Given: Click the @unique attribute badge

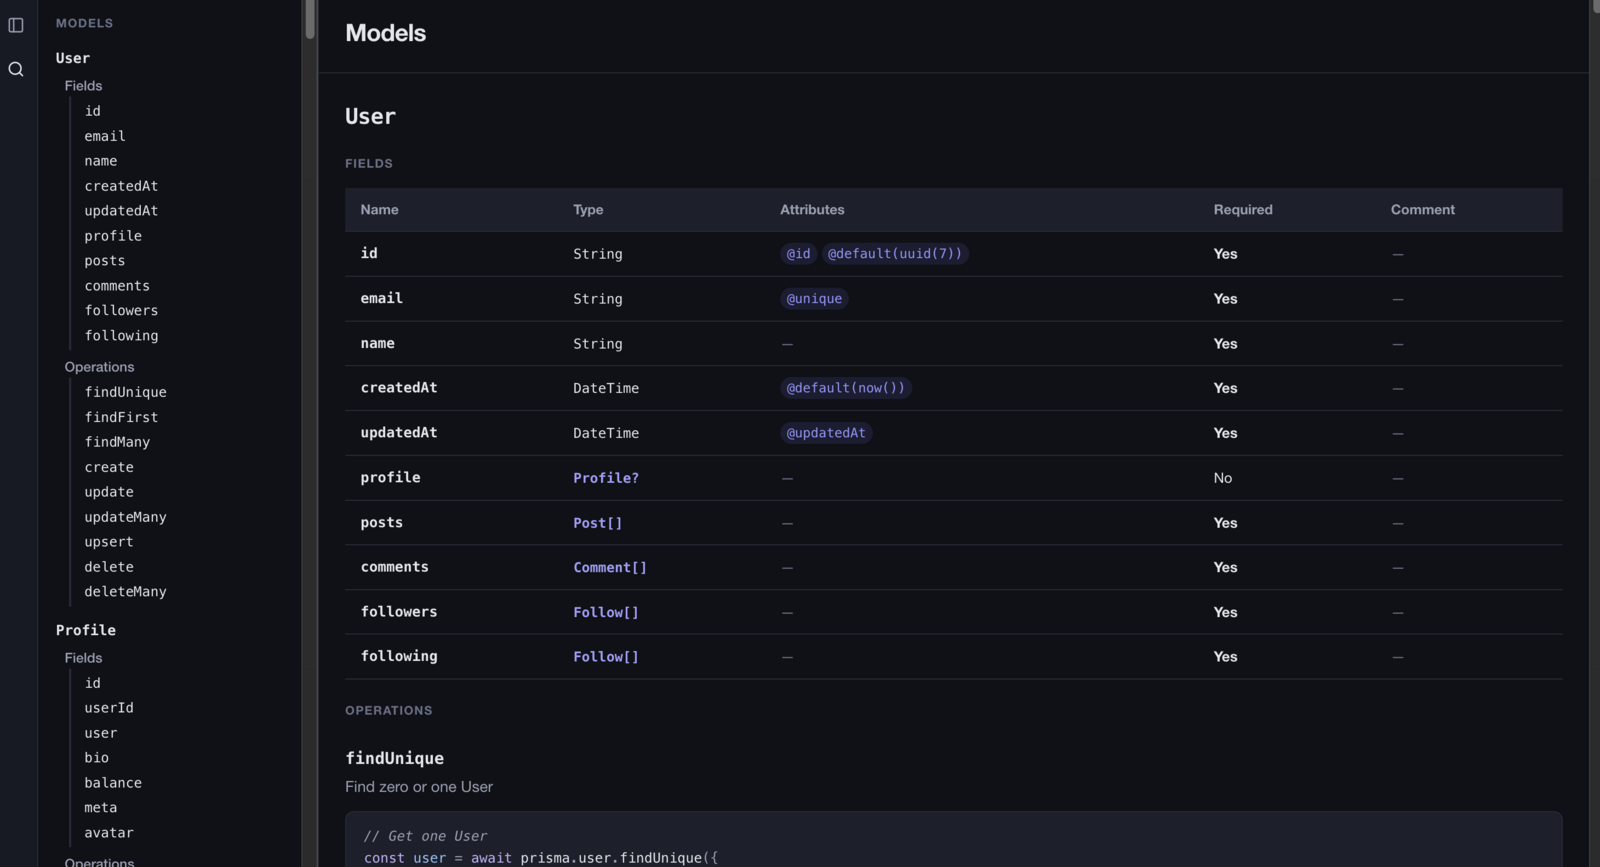Looking at the screenshot, I should [x=814, y=299].
